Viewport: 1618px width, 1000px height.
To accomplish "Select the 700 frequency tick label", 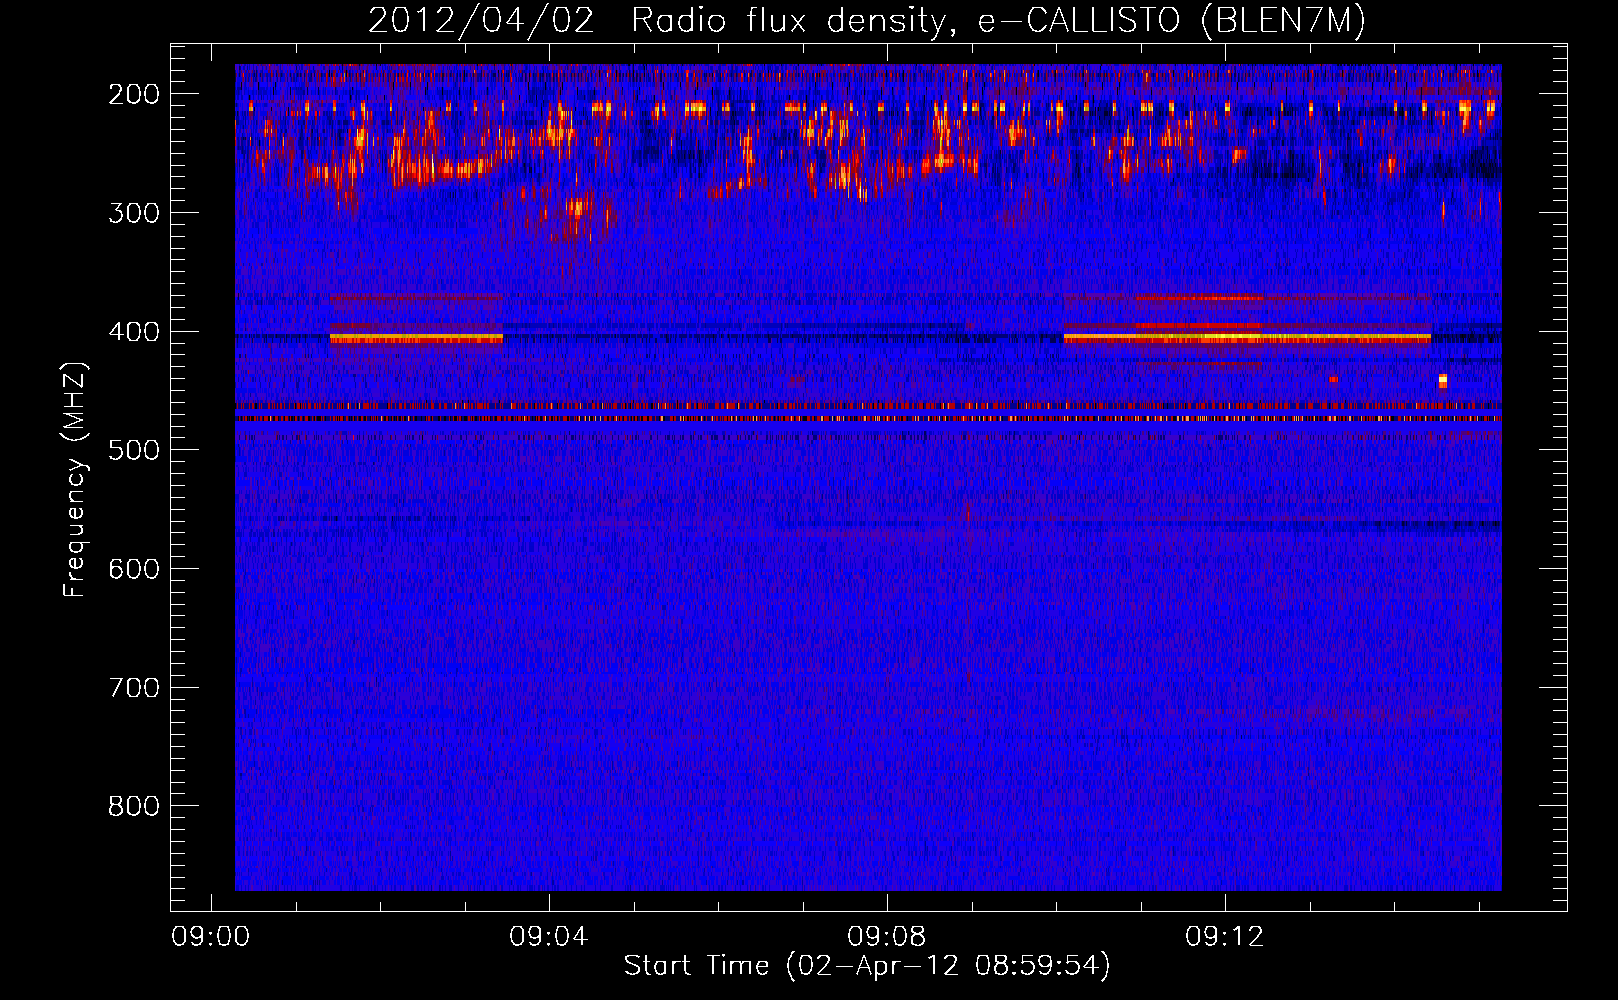I will tap(134, 688).
